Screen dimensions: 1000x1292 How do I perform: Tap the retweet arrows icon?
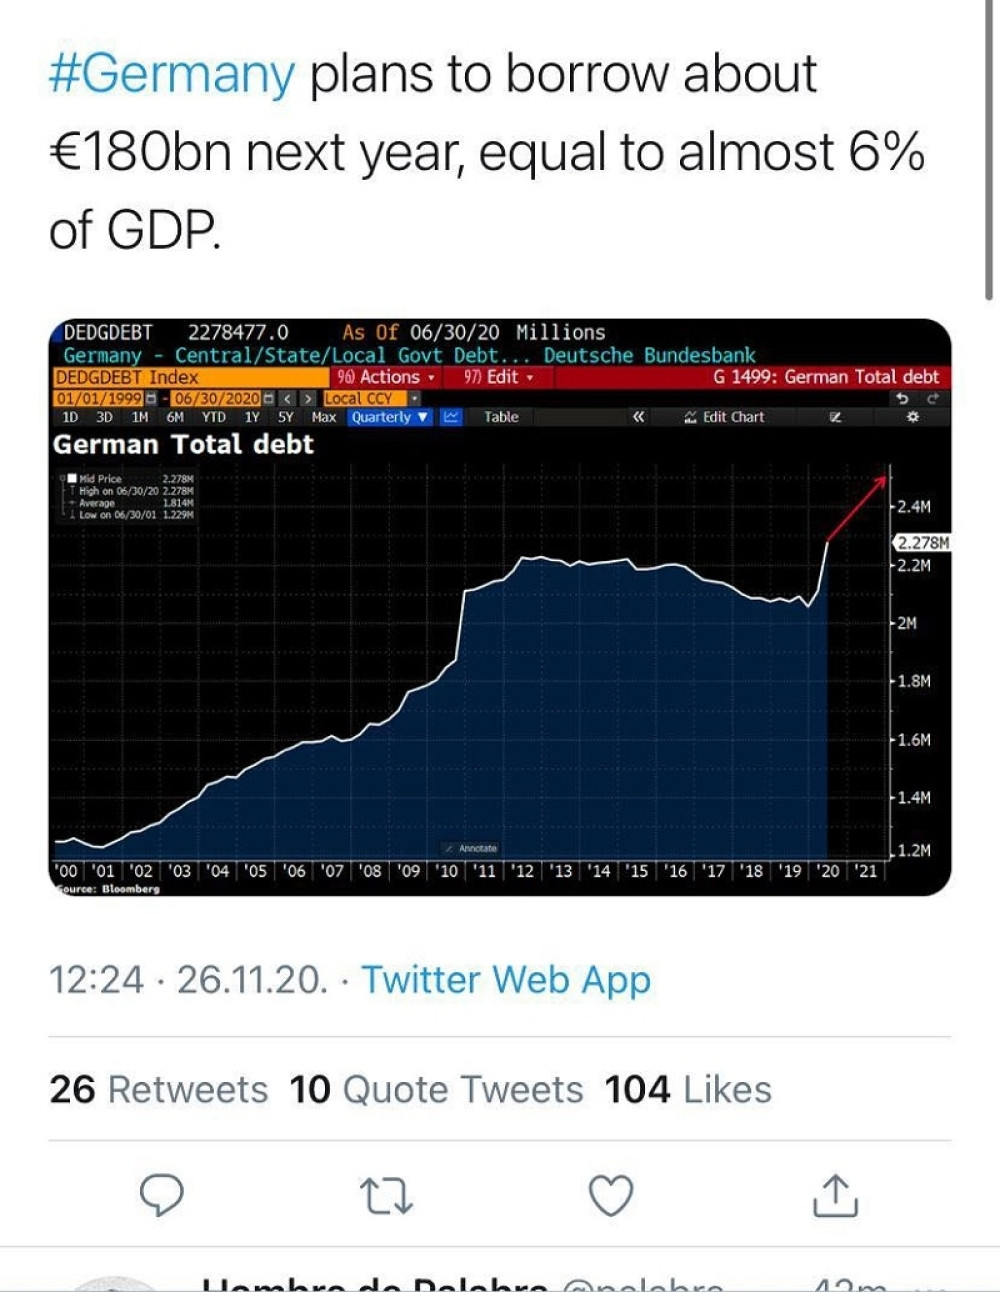tap(386, 1195)
